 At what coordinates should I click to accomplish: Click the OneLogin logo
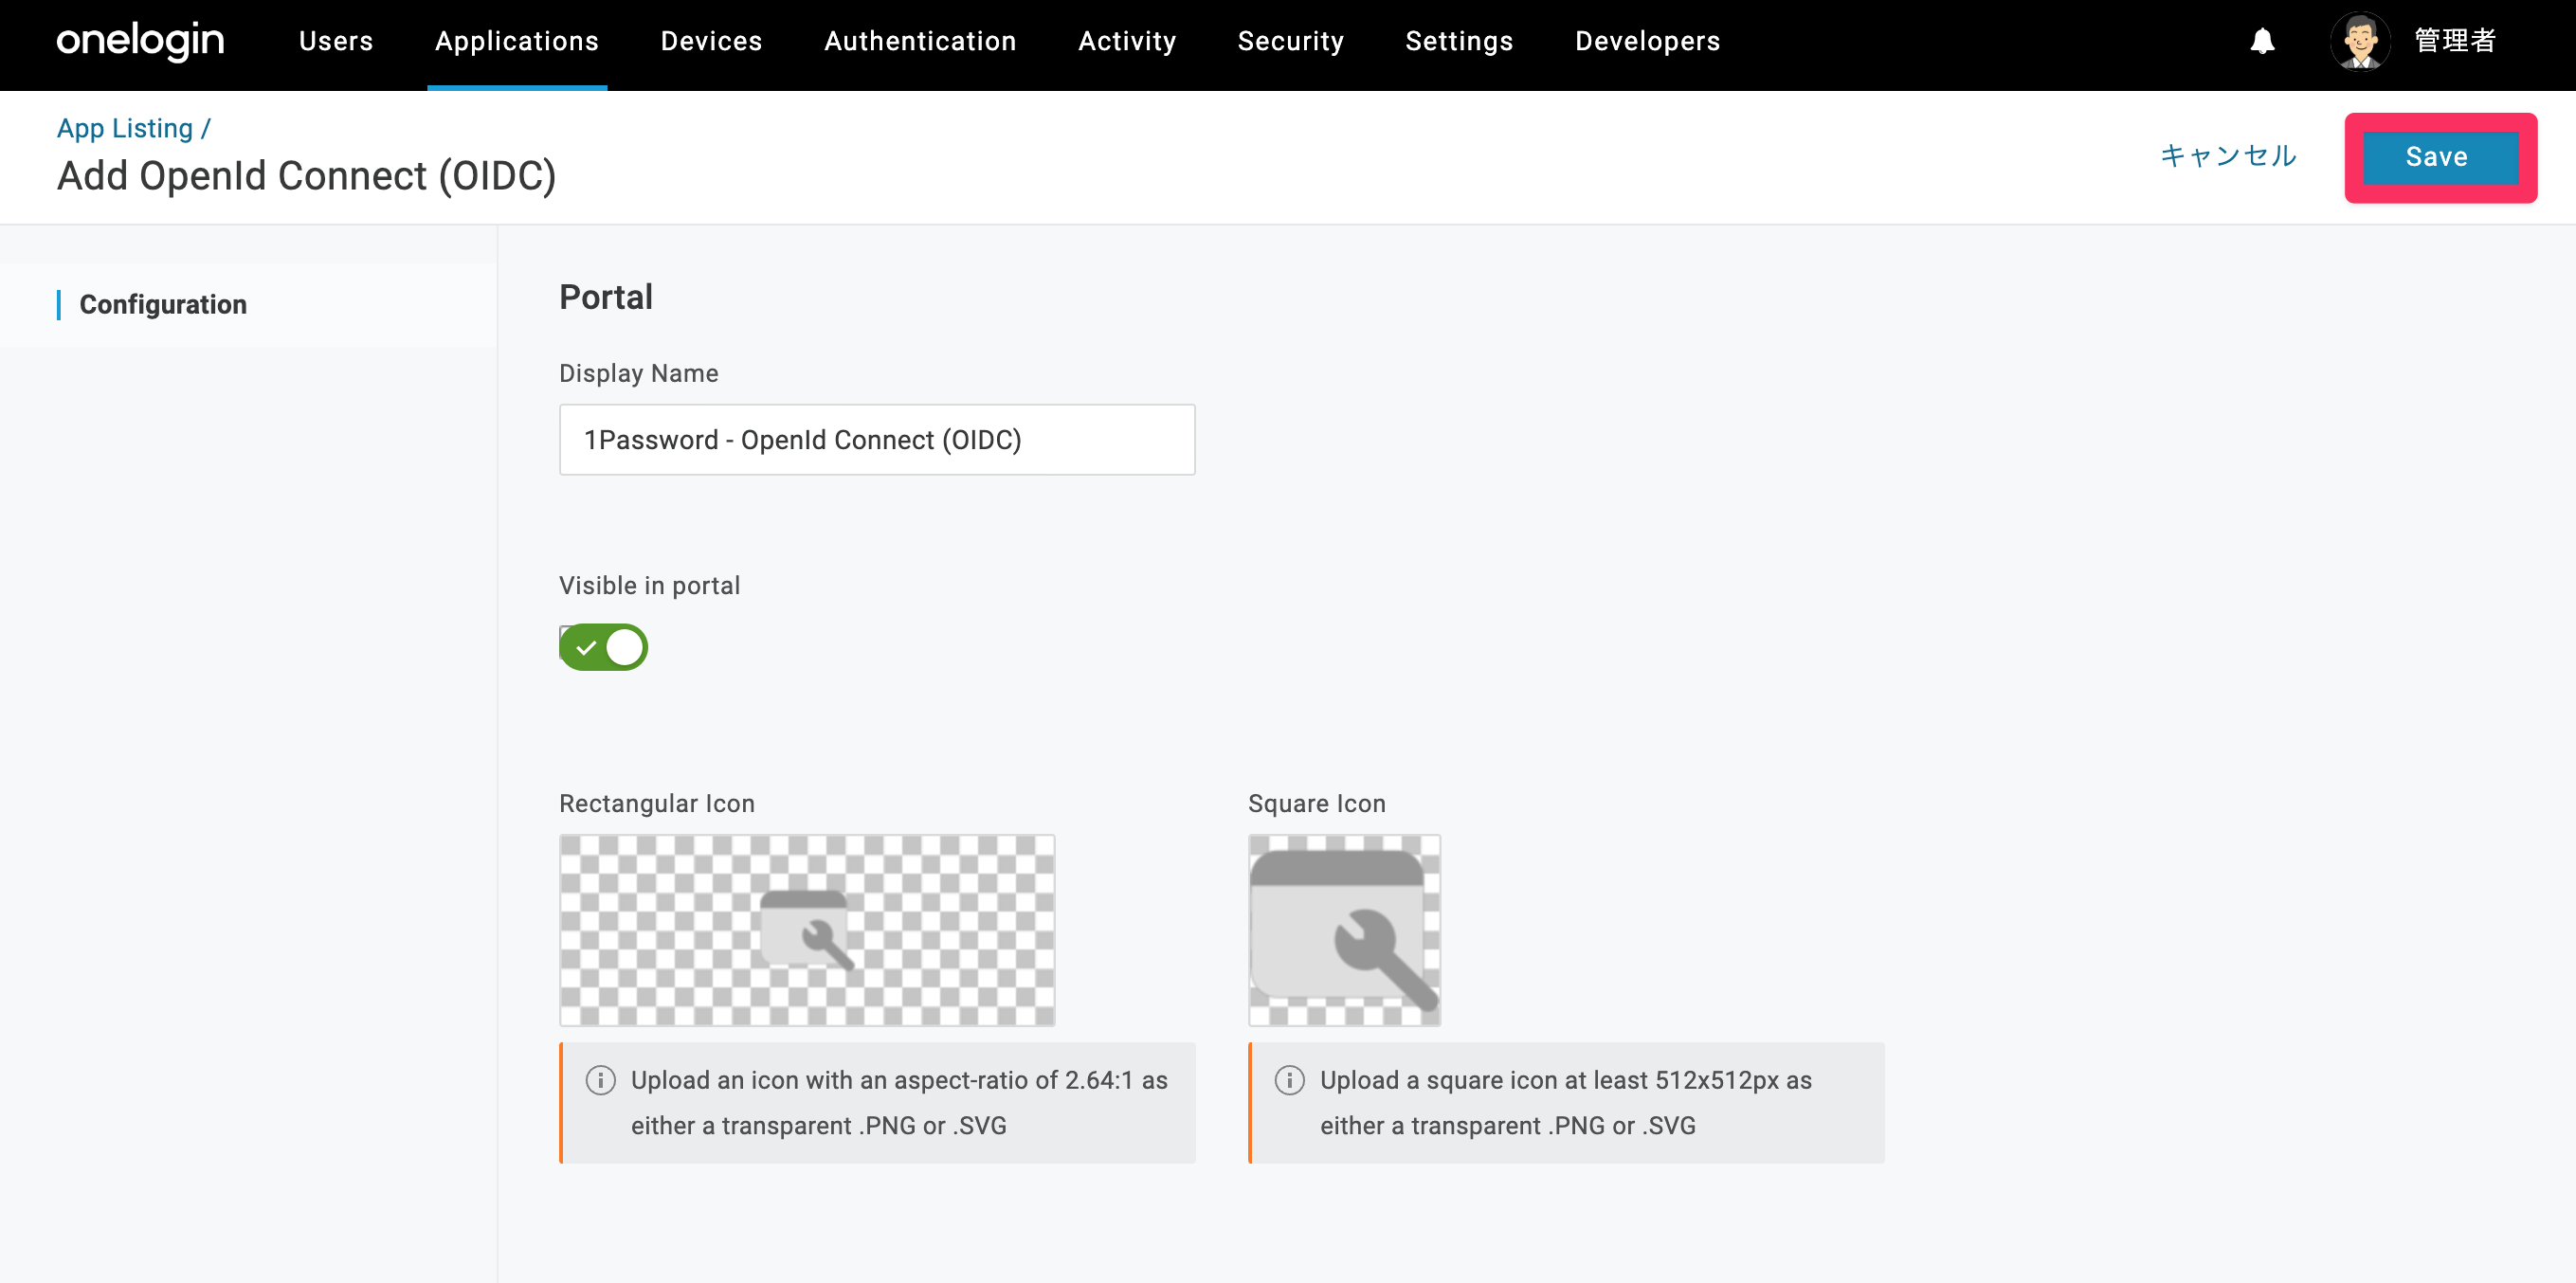click(x=140, y=41)
